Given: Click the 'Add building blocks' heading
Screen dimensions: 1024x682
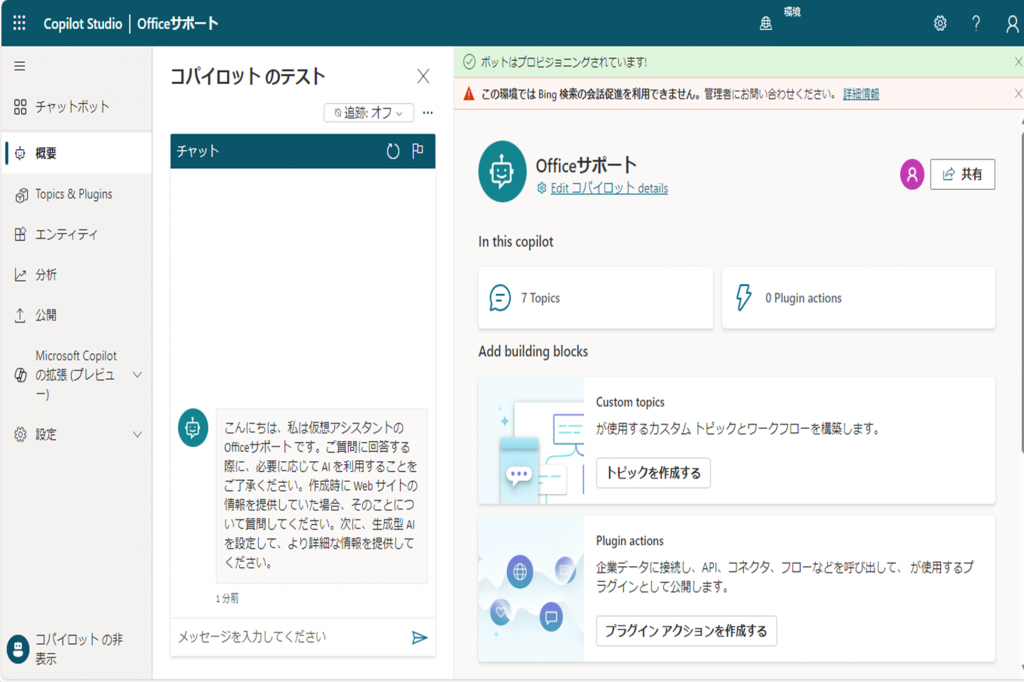Looking at the screenshot, I should [x=533, y=351].
